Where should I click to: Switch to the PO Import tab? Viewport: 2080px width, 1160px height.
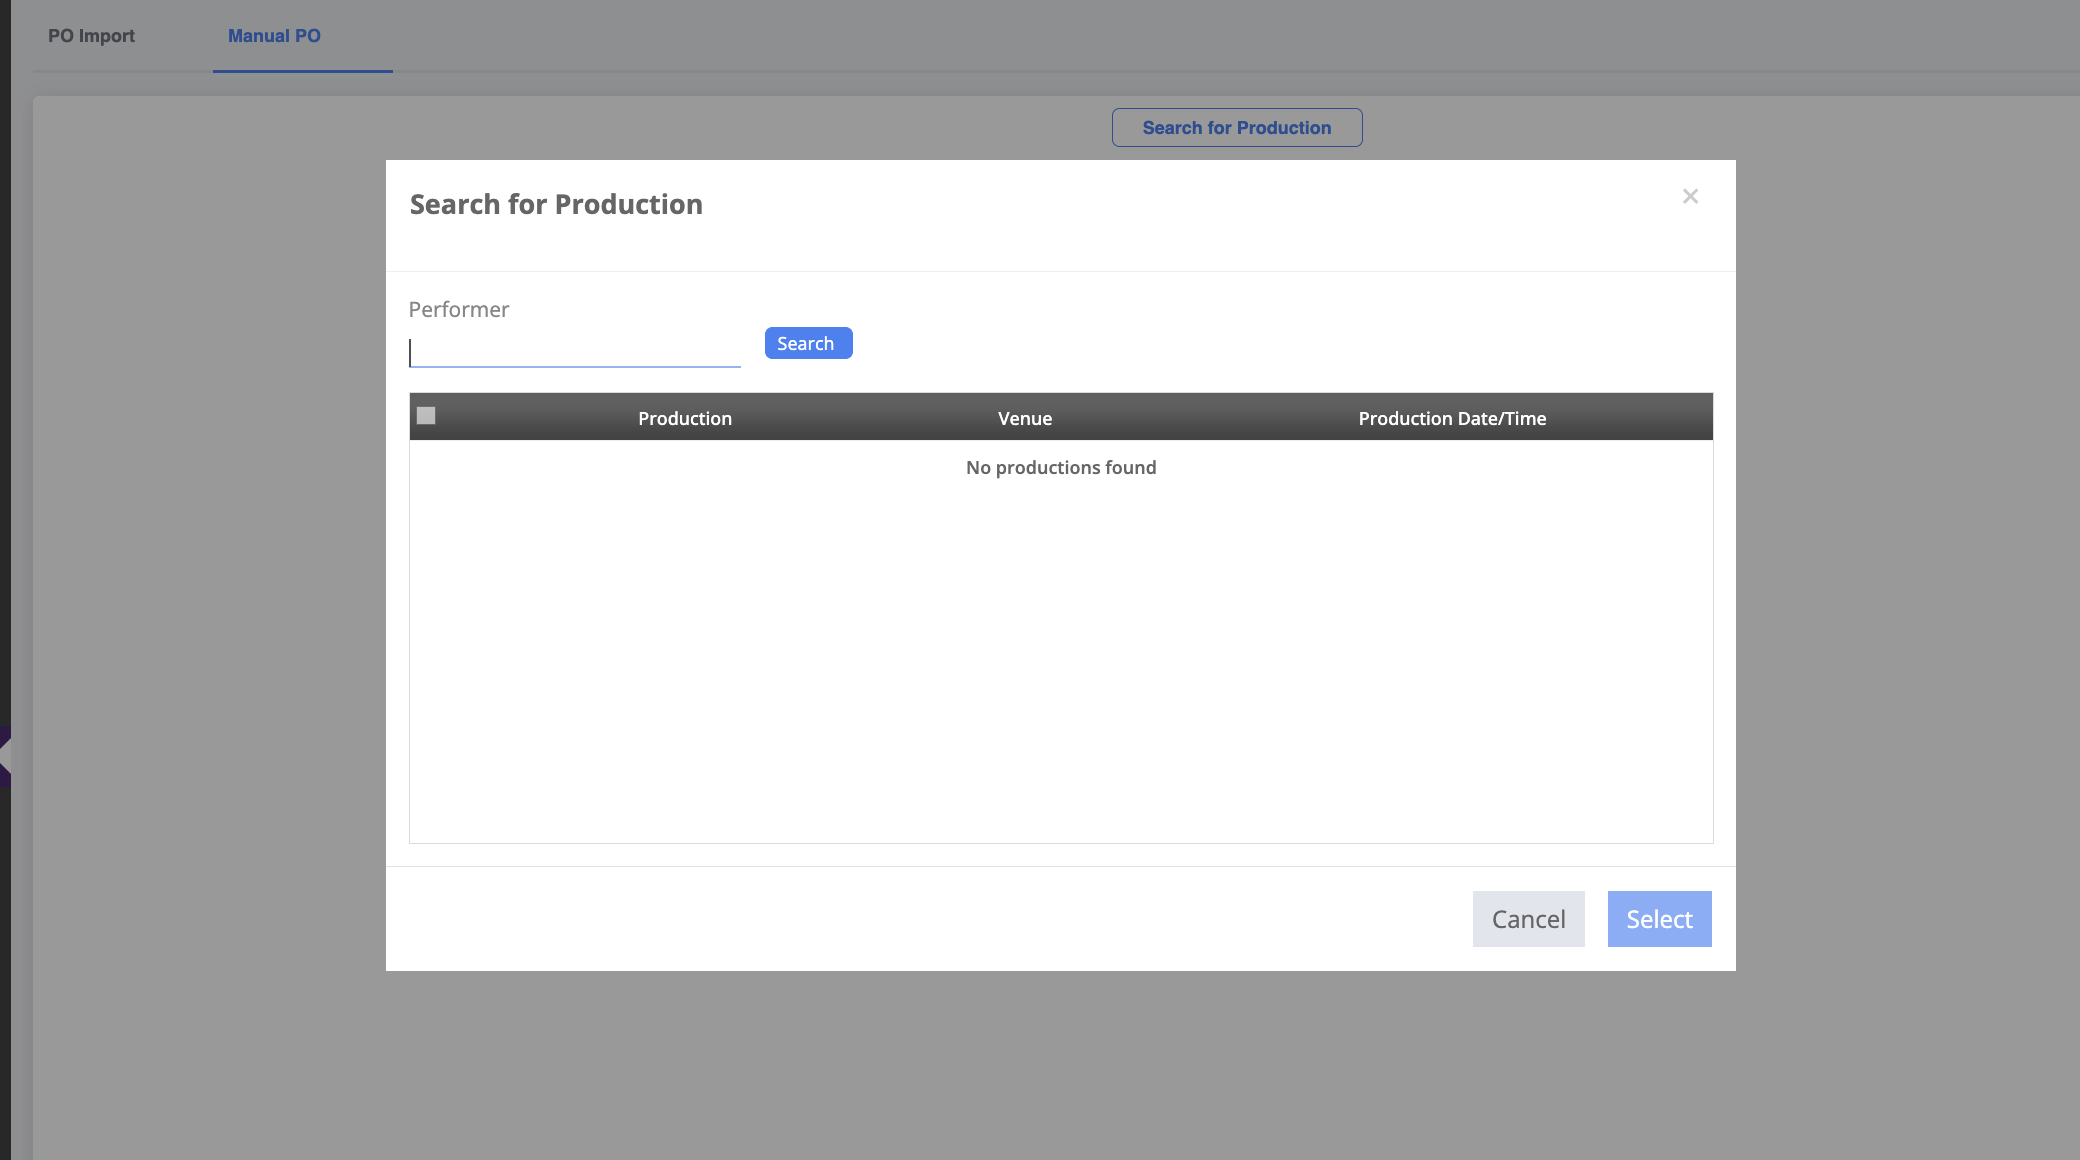(91, 36)
